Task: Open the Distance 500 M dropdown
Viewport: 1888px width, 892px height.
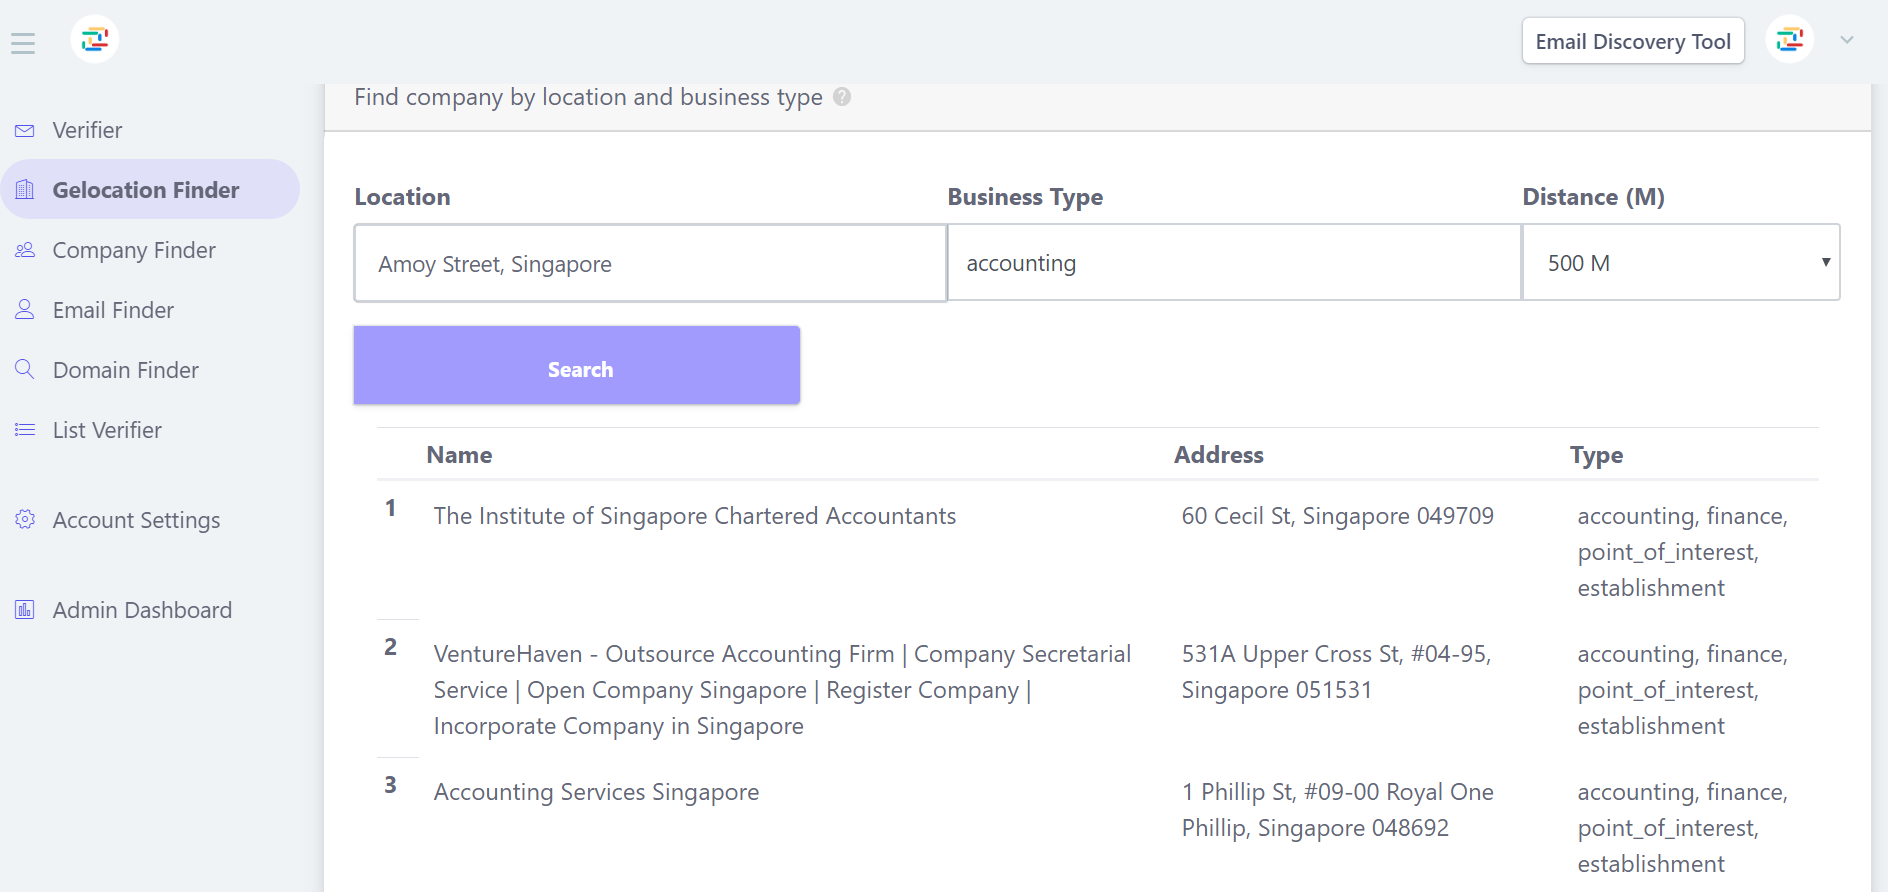Action: pyautogui.click(x=1680, y=263)
